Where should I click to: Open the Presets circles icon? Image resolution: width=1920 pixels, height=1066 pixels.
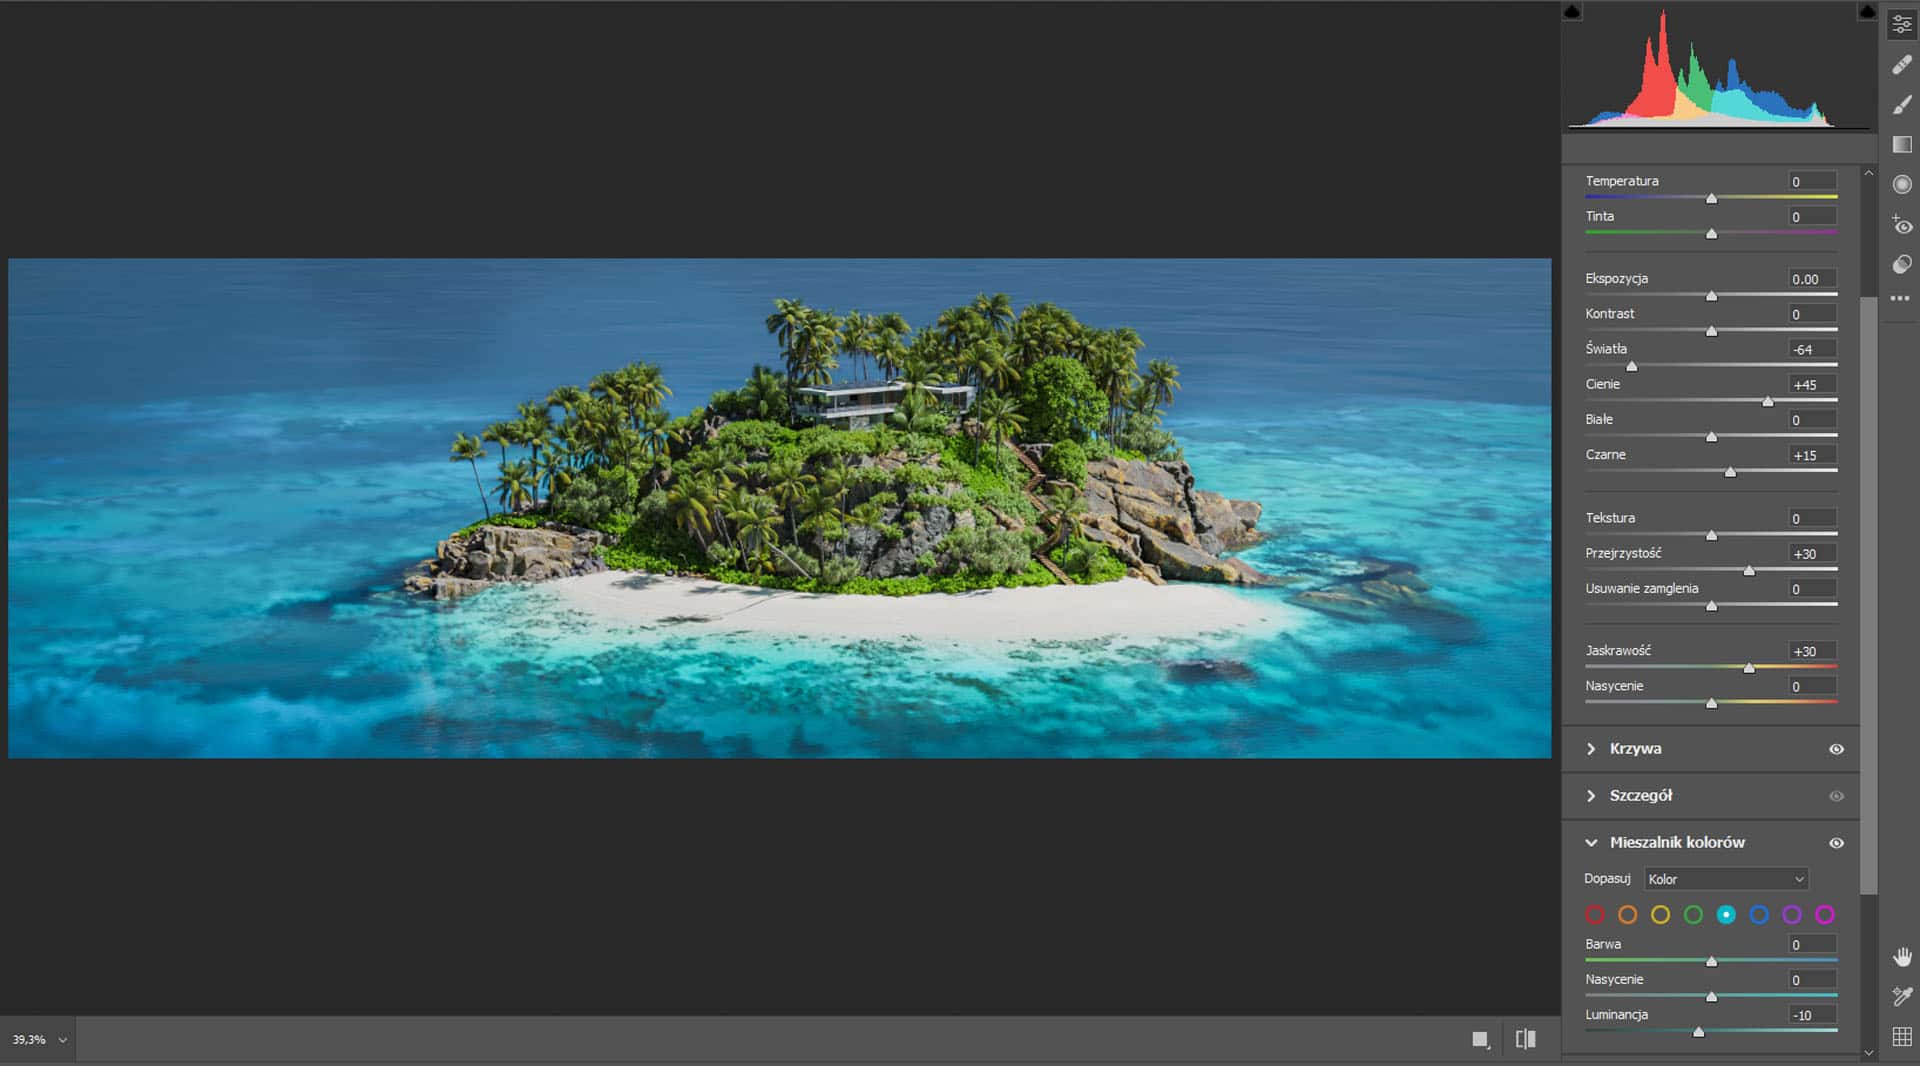coord(1902,264)
